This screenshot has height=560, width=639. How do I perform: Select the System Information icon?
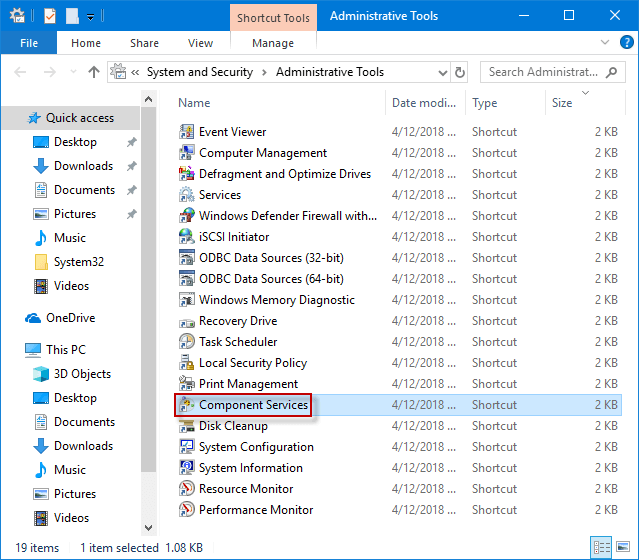pos(187,467)
